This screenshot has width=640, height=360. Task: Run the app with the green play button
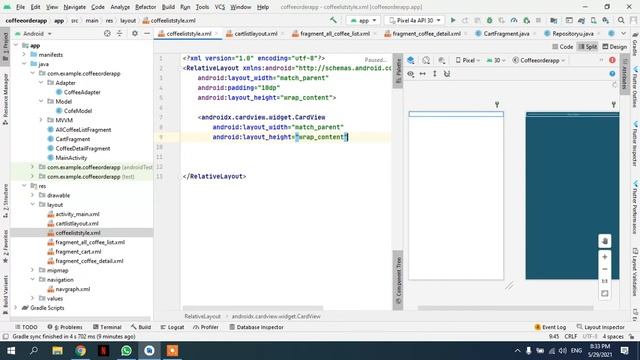(x=453, y=20)
